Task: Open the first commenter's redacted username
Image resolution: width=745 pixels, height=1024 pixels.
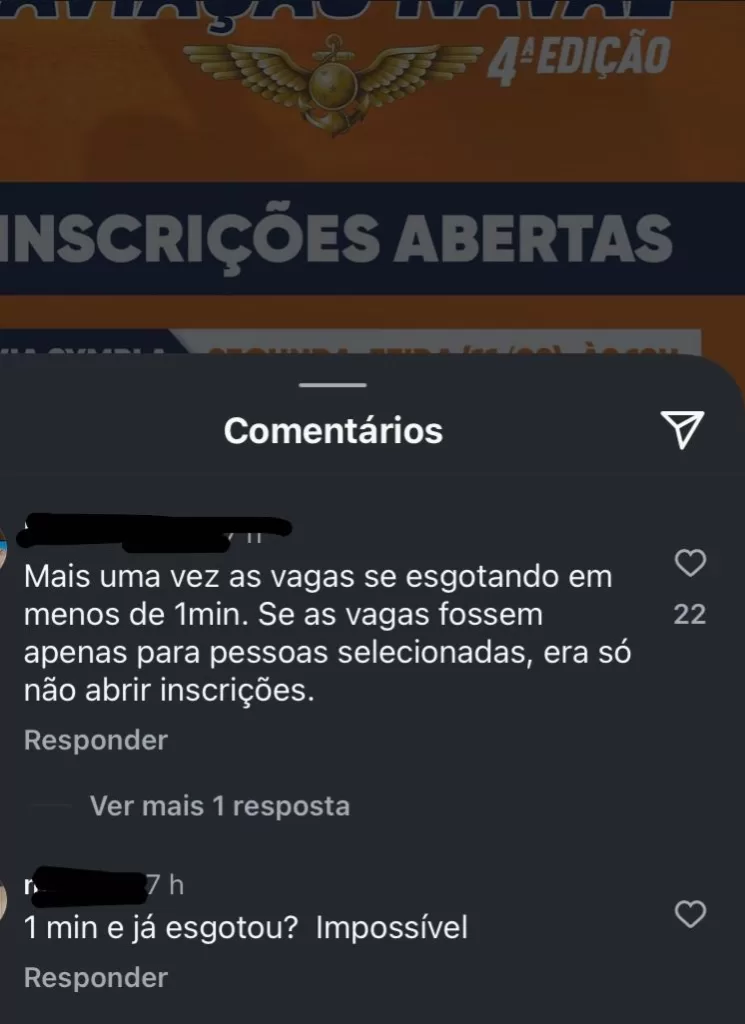Action: tap(153, 533)
